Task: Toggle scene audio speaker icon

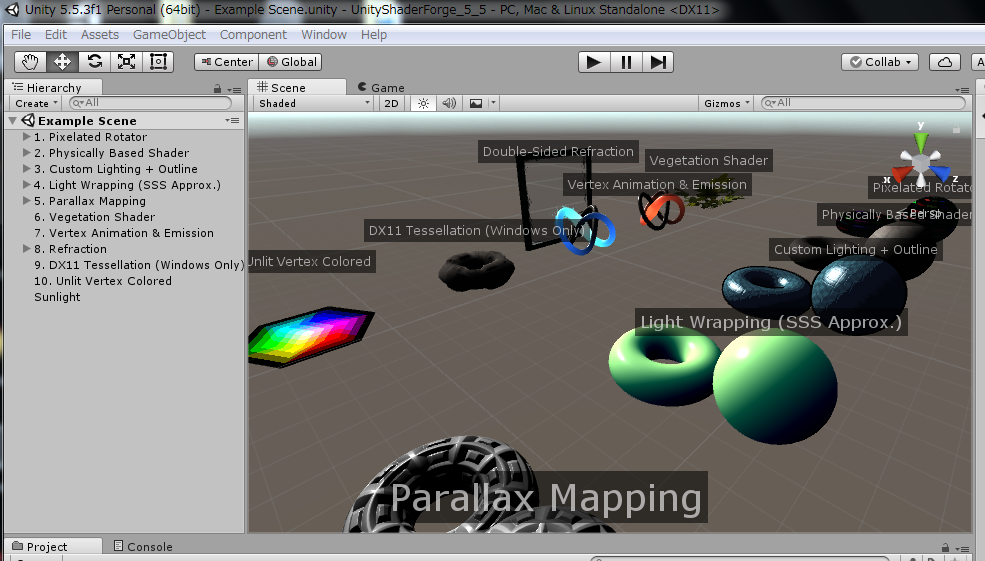Action: [x=449, y=103]
